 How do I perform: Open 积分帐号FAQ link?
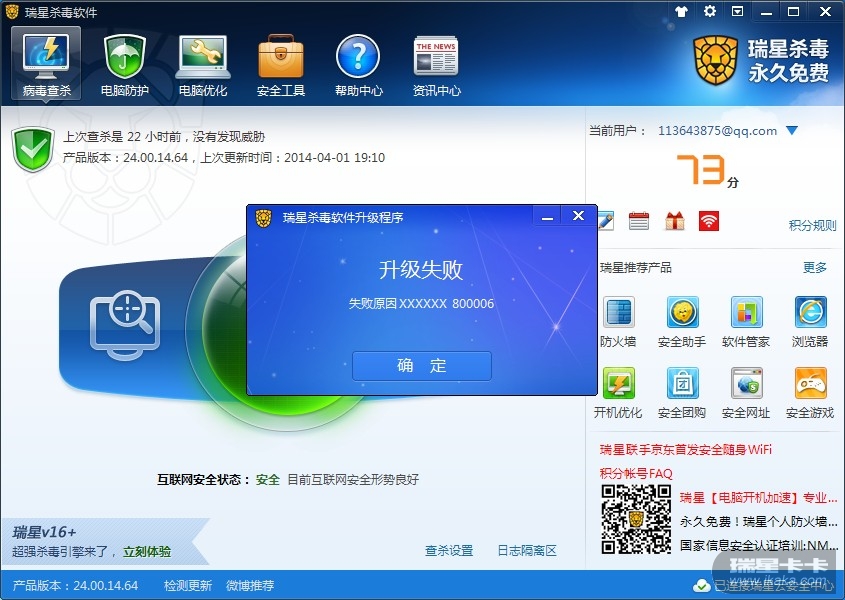coord(636,473)
